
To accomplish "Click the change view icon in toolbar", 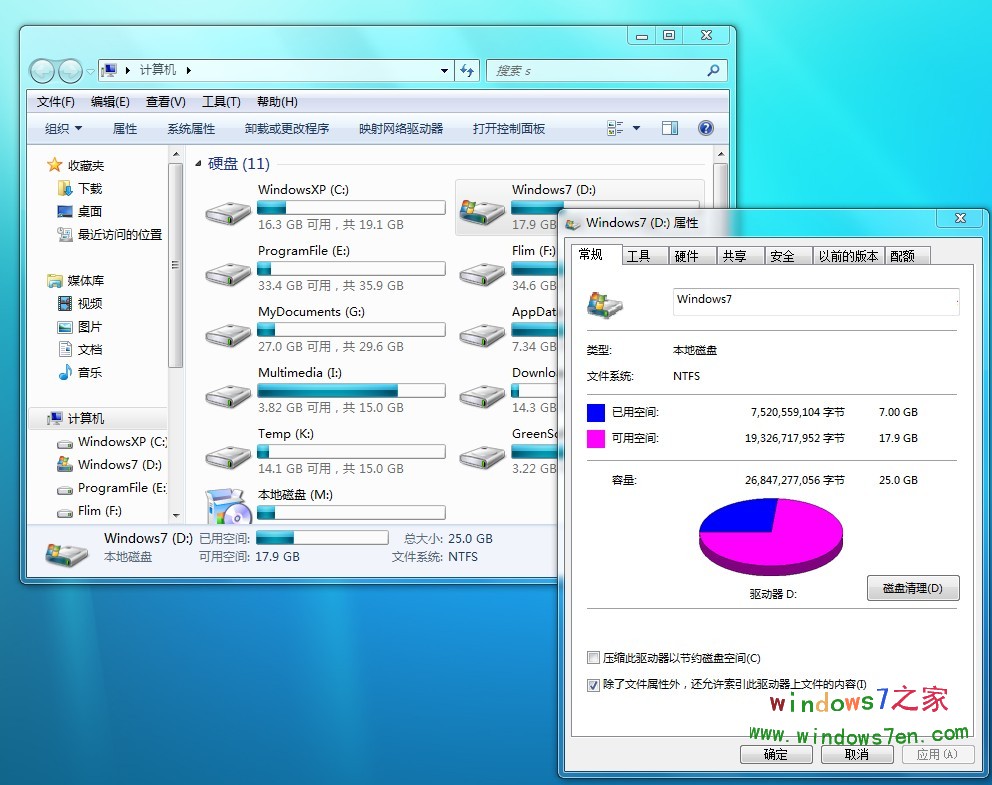I will pyautogui.click(x=616, y=128).
